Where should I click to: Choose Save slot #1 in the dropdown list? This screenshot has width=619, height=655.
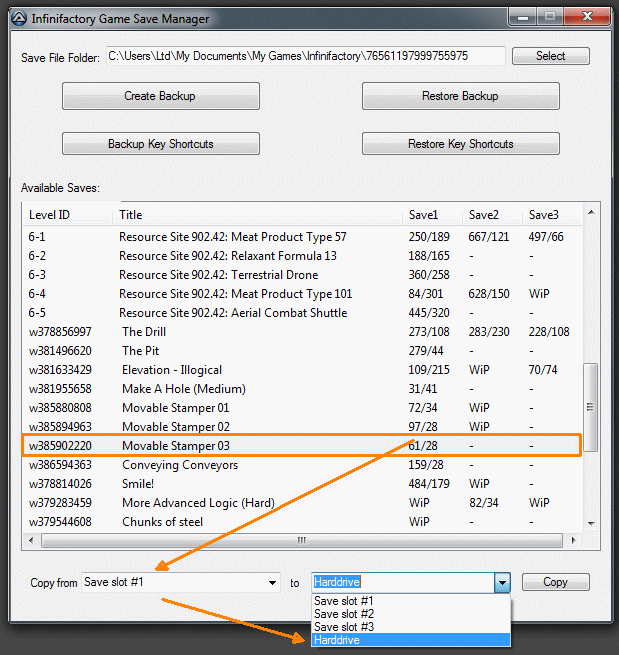[411, 601]
